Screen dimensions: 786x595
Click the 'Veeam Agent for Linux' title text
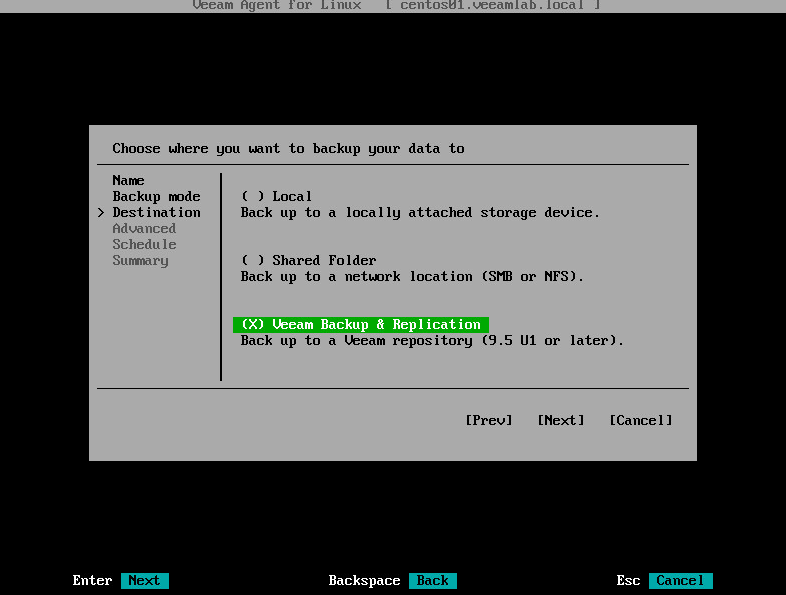point(277,6)
